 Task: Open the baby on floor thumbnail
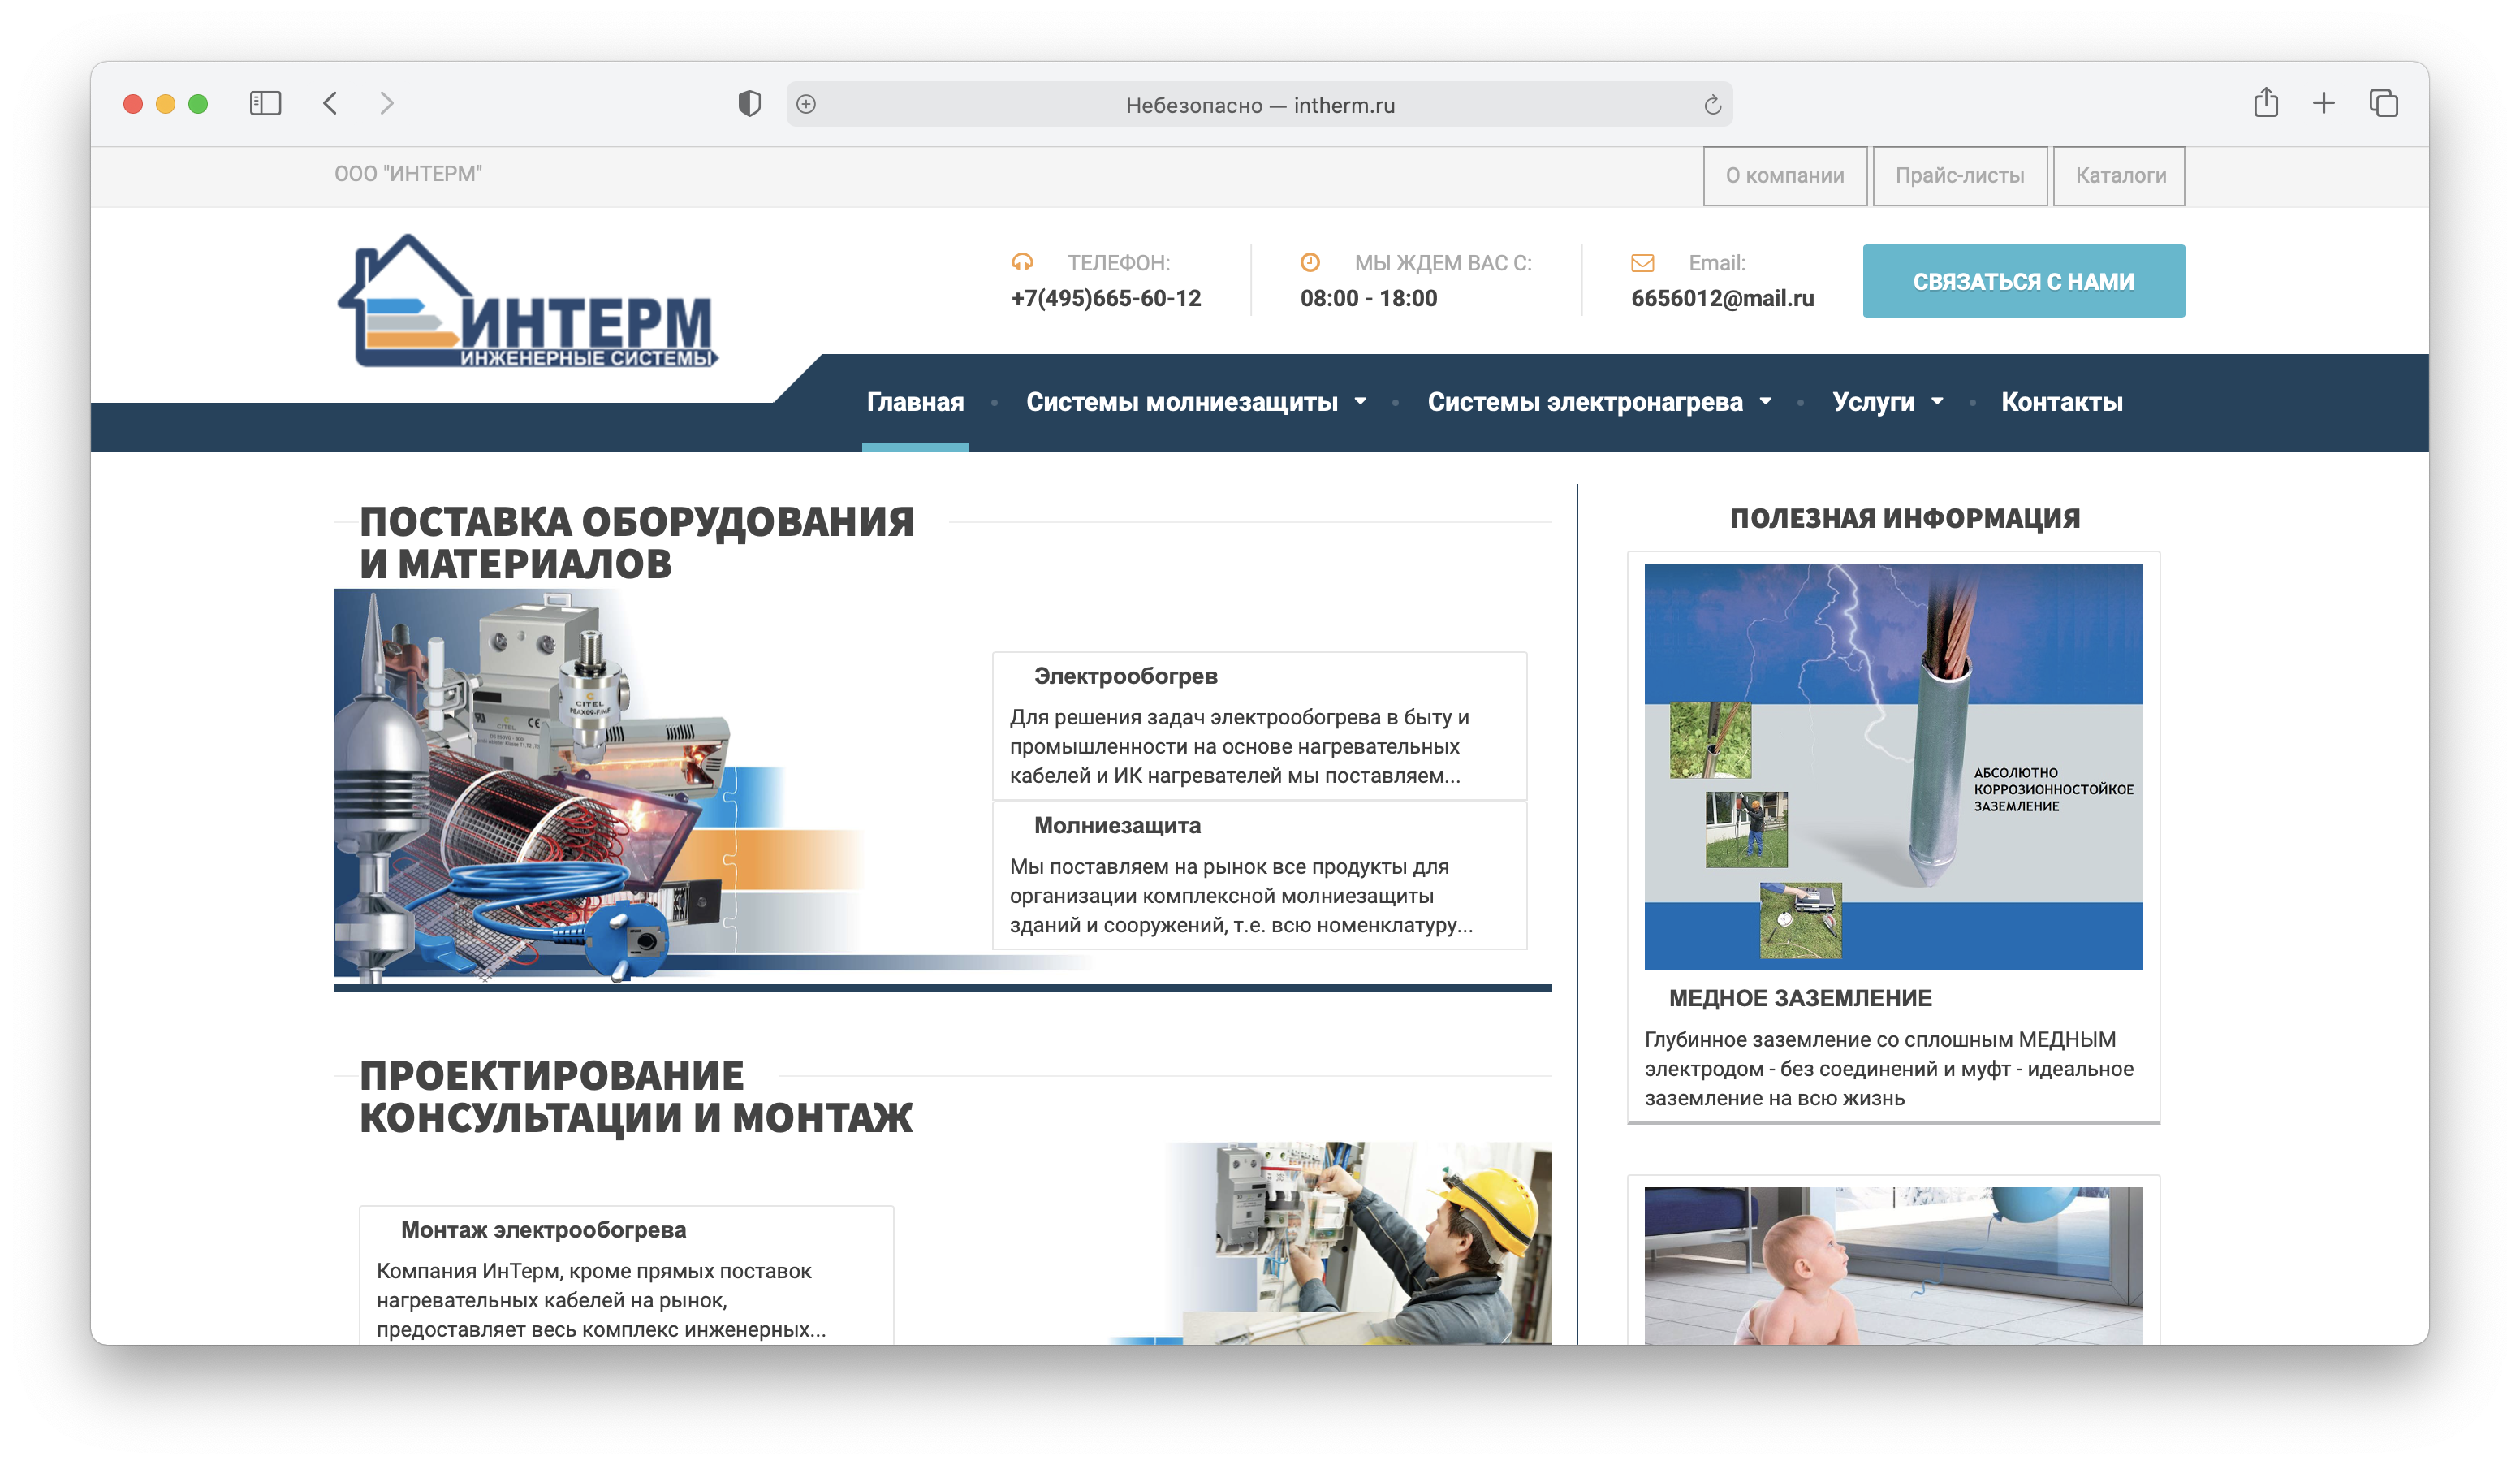[1894, 1266]
